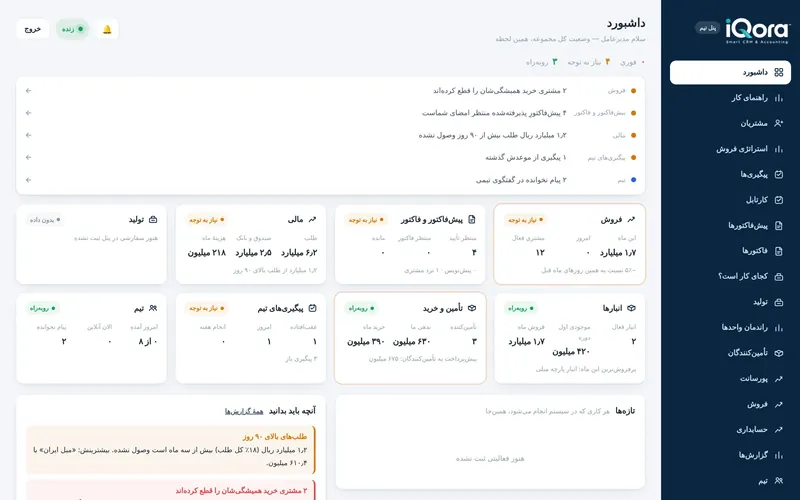
Task: Click the مالی card trend icon
Action: point(312,219)
